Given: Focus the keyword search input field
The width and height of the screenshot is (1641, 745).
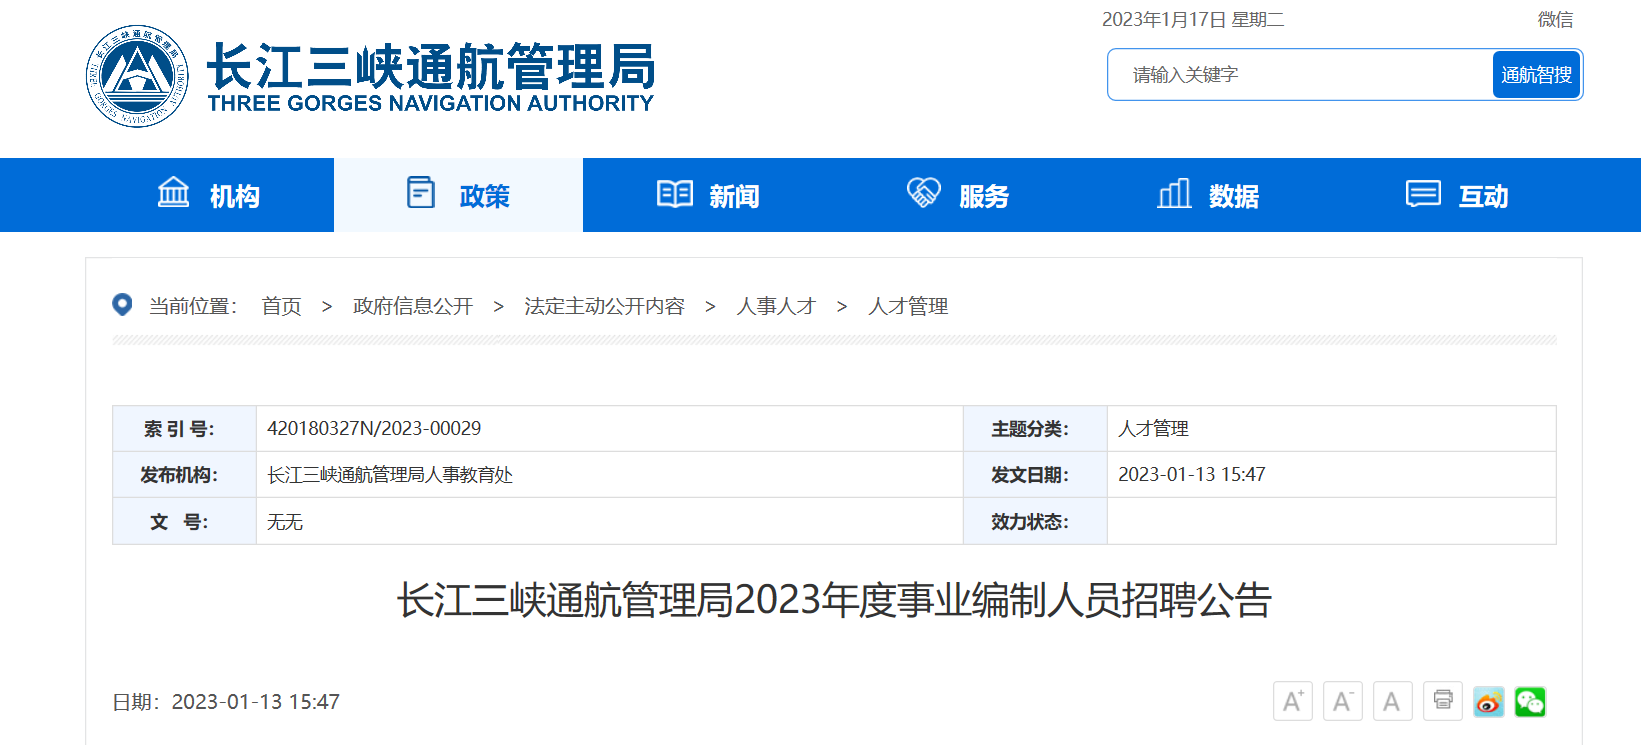Looking at the screenshot, I should [1300, 75].
